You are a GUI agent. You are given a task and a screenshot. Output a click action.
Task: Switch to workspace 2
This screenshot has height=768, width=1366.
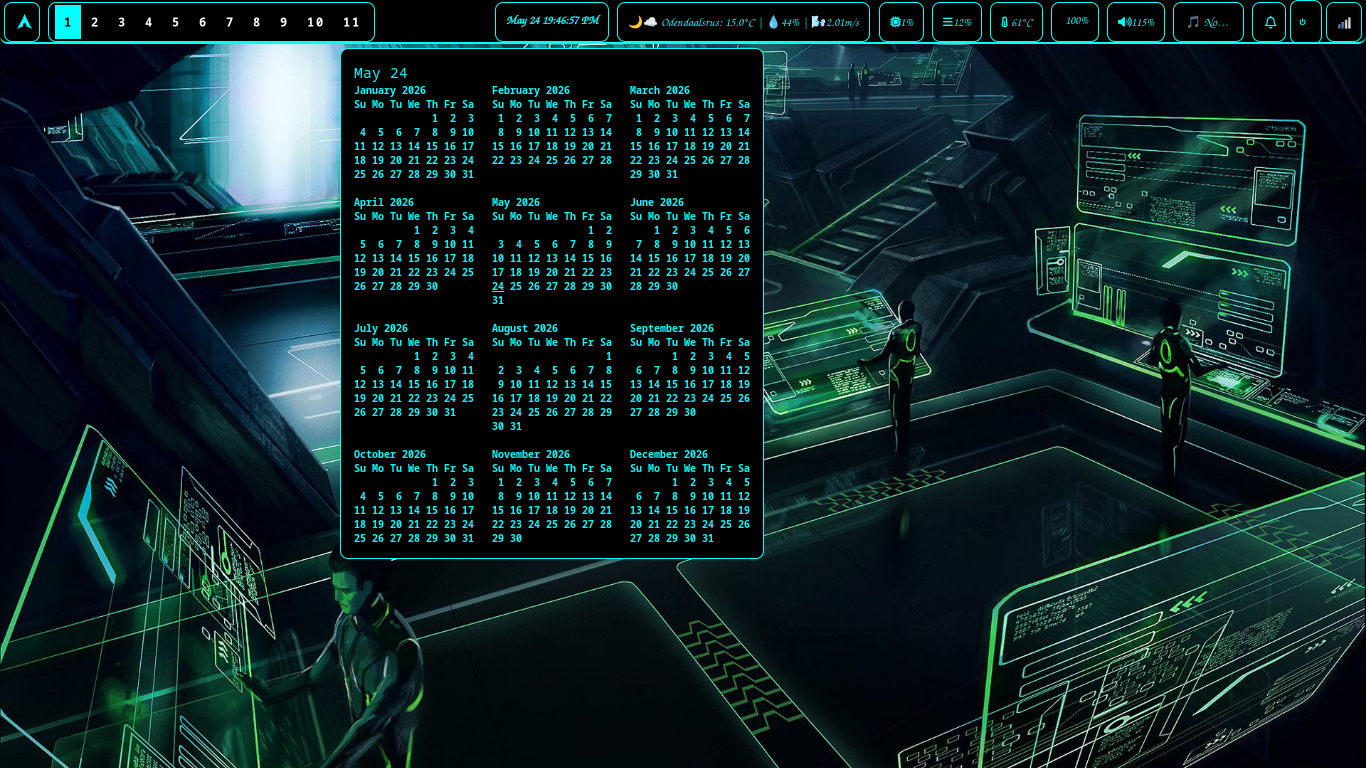(95, 22)
